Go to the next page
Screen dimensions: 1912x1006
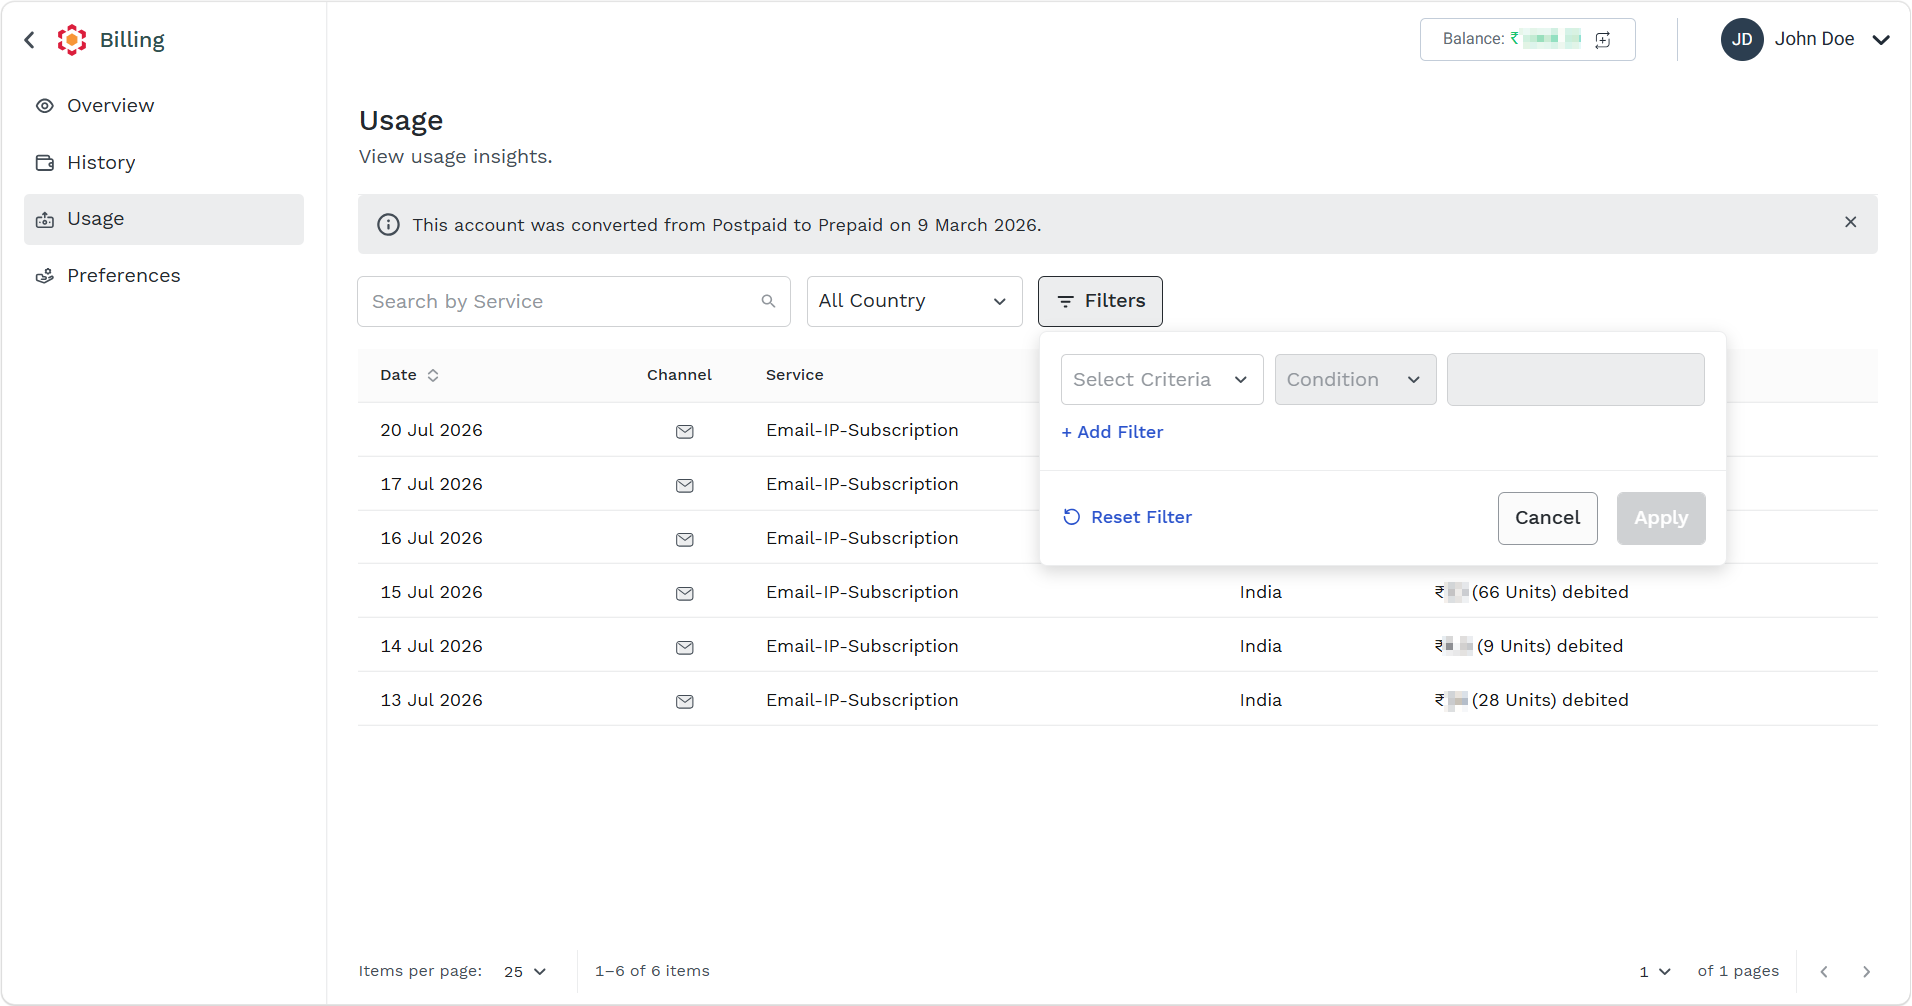[1866, 972]
